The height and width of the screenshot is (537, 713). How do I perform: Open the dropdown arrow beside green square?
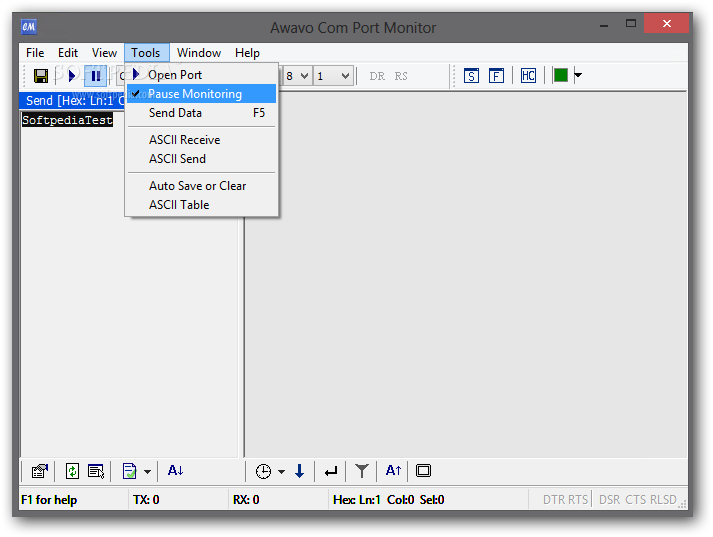click(578, 75)
